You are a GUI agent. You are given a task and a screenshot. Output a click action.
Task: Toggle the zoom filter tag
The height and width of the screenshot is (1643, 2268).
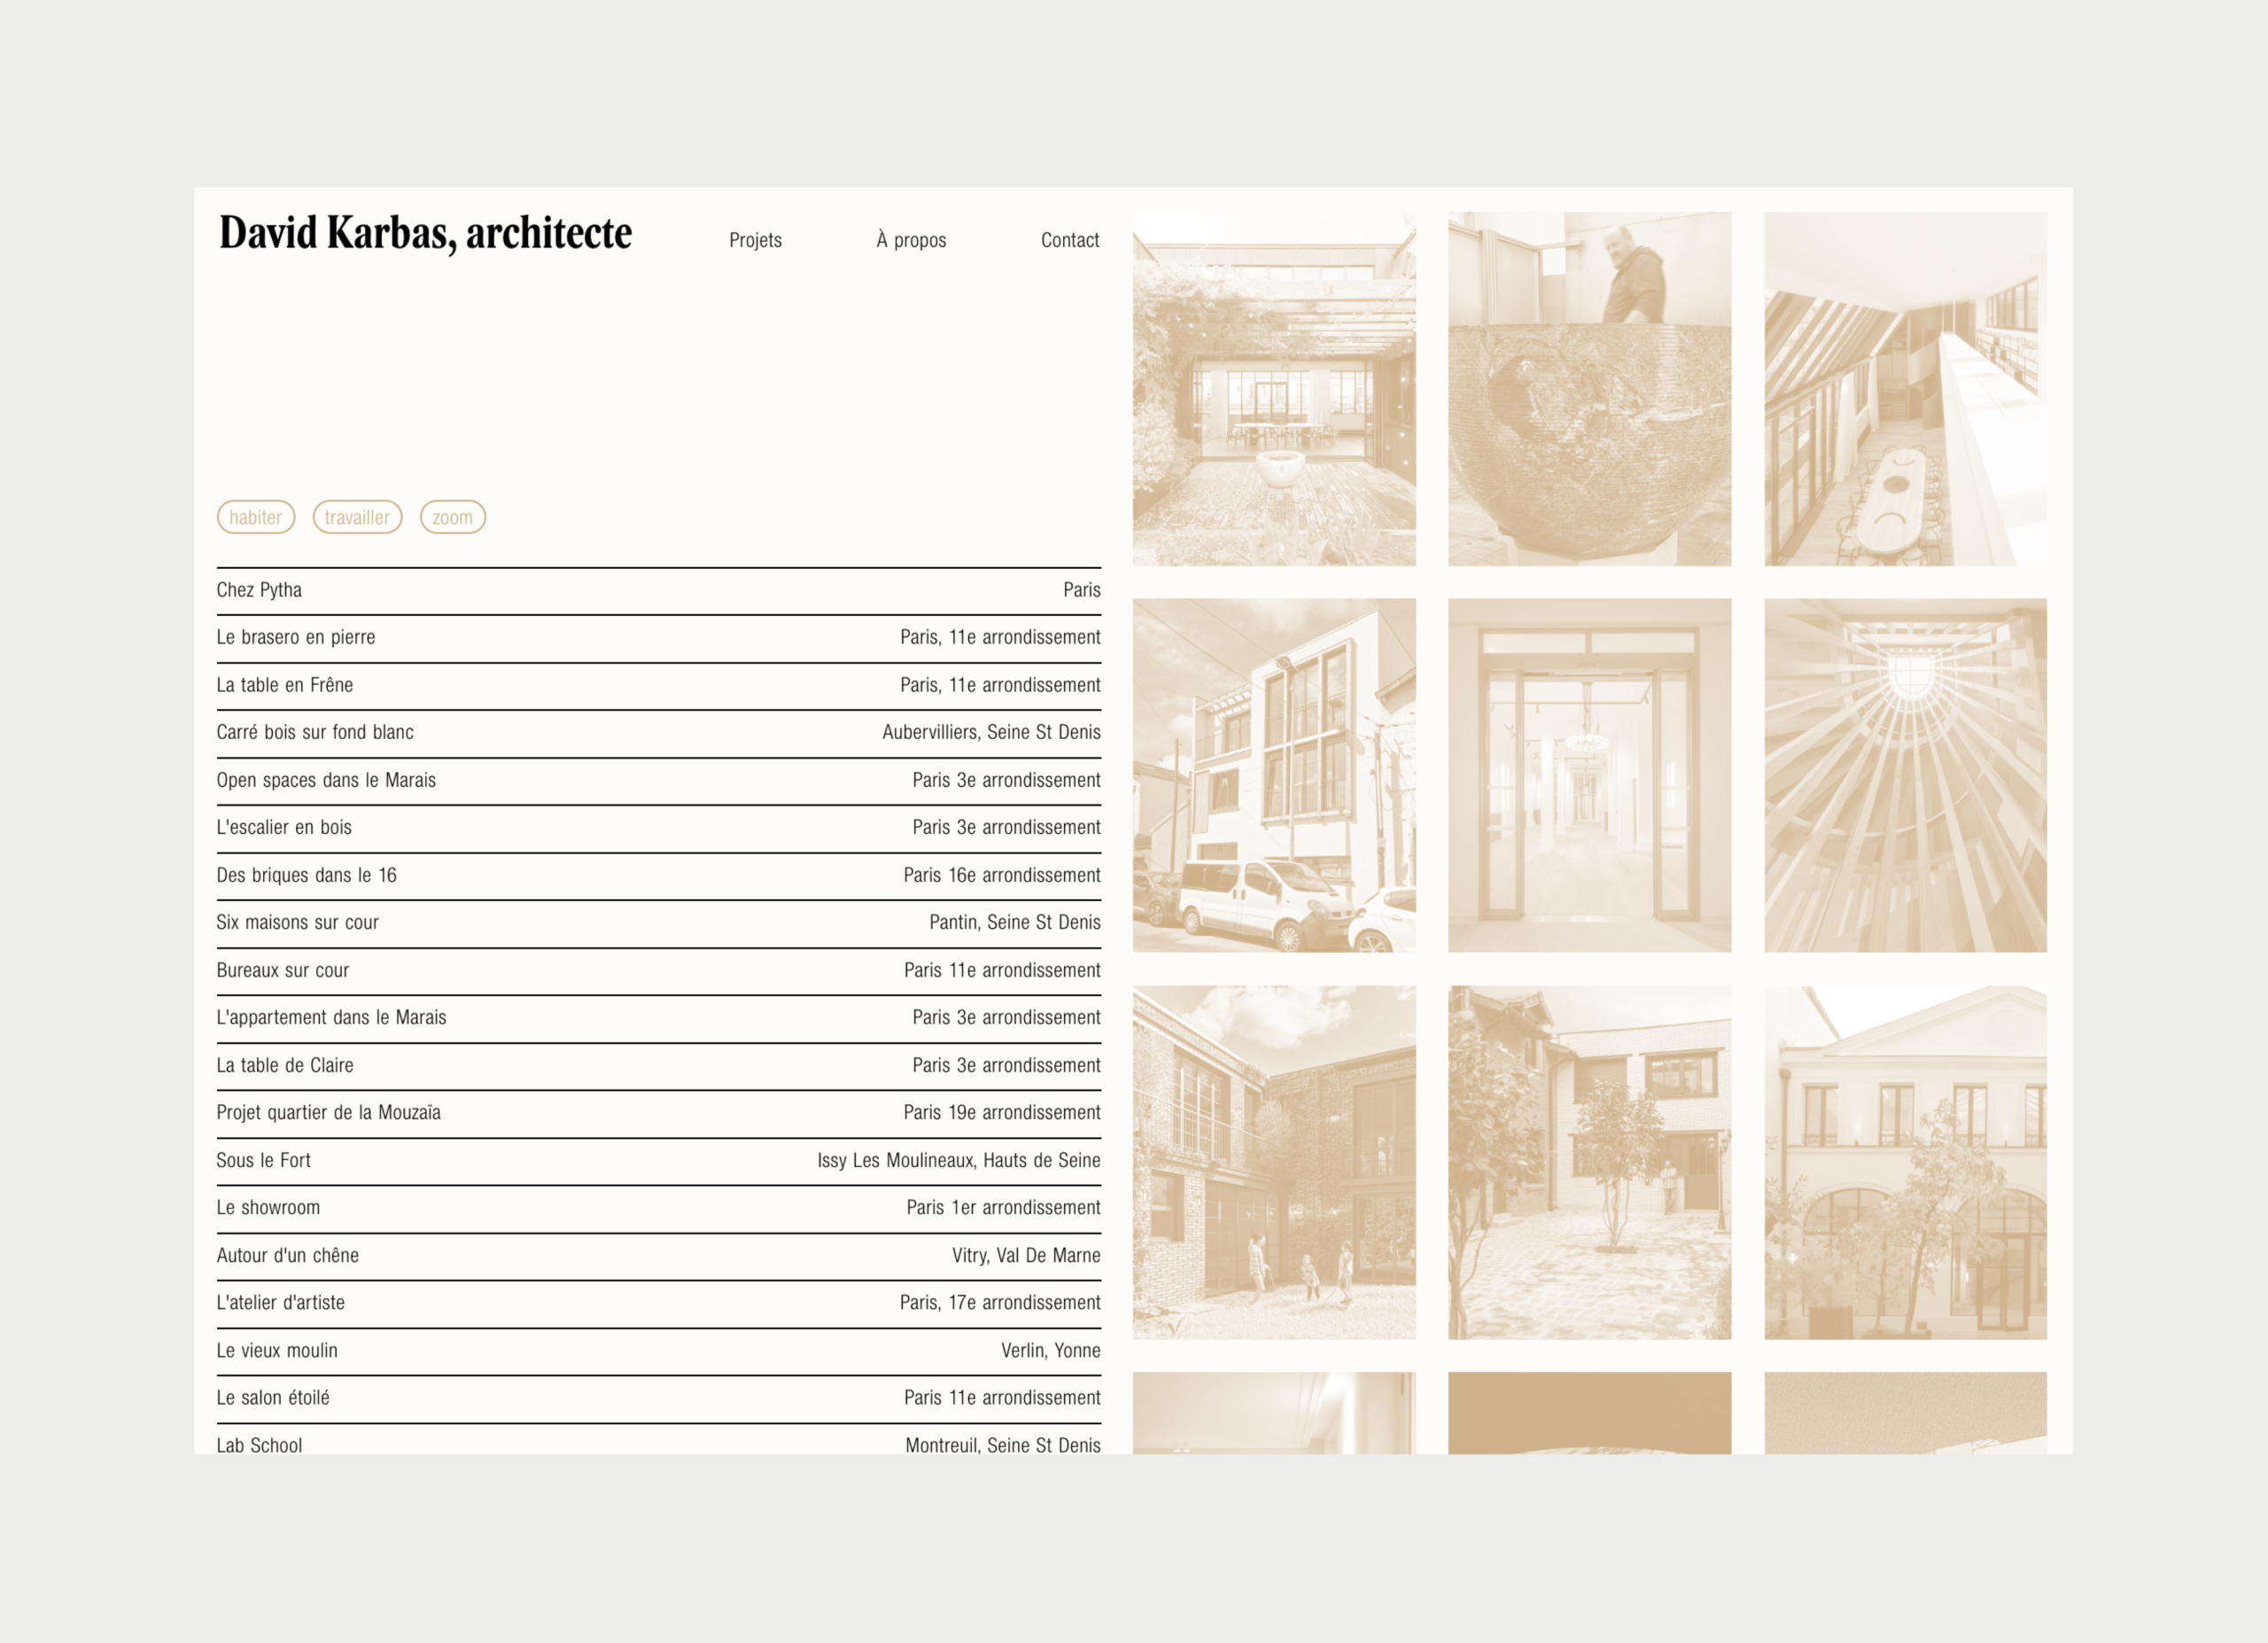[x=452, y=517]
